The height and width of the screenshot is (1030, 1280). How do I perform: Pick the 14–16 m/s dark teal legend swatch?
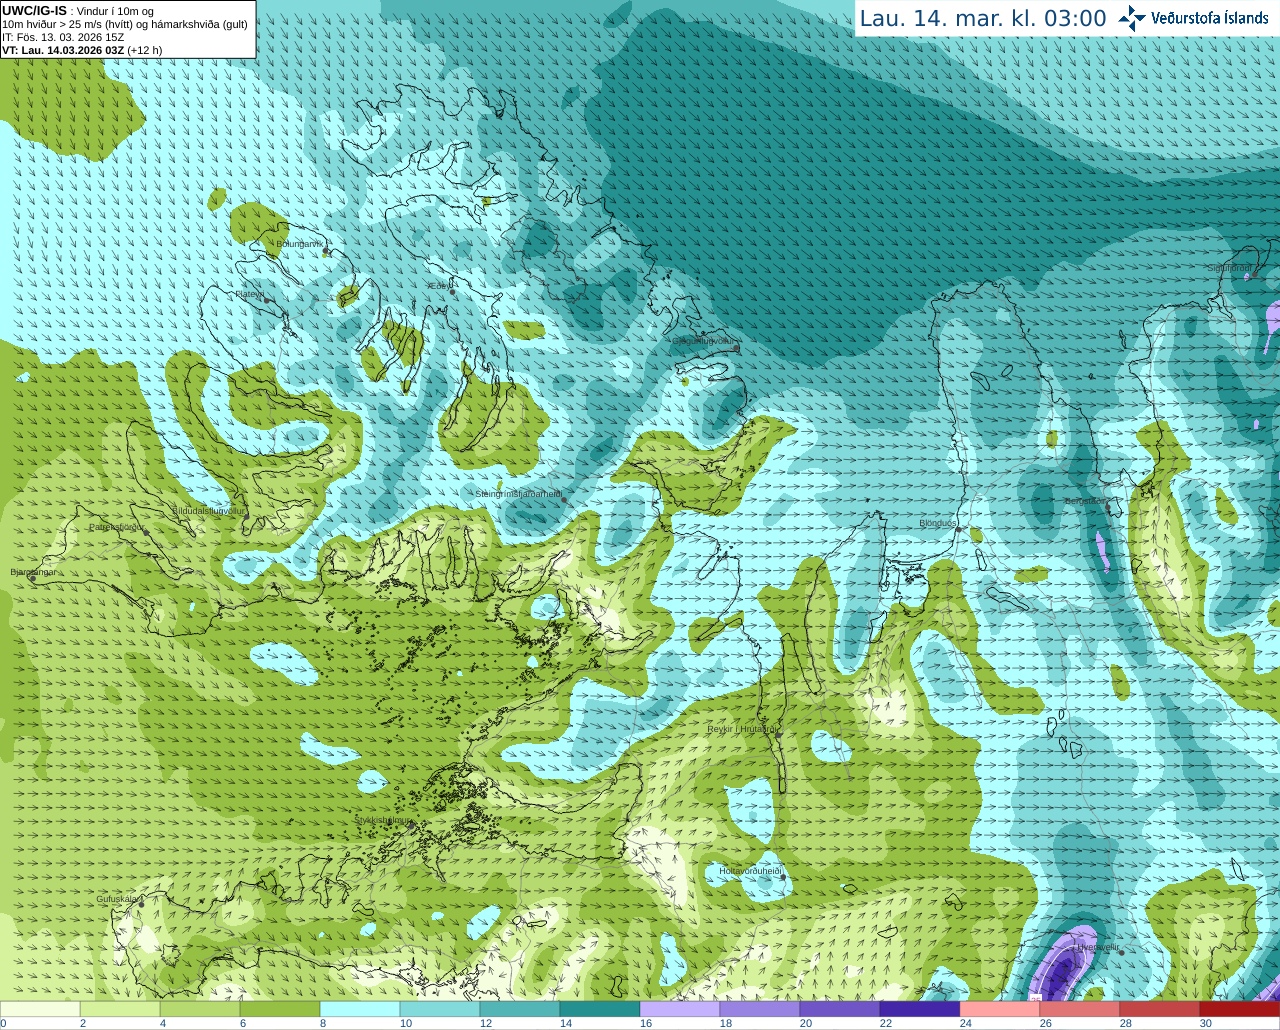[600, 1009]
